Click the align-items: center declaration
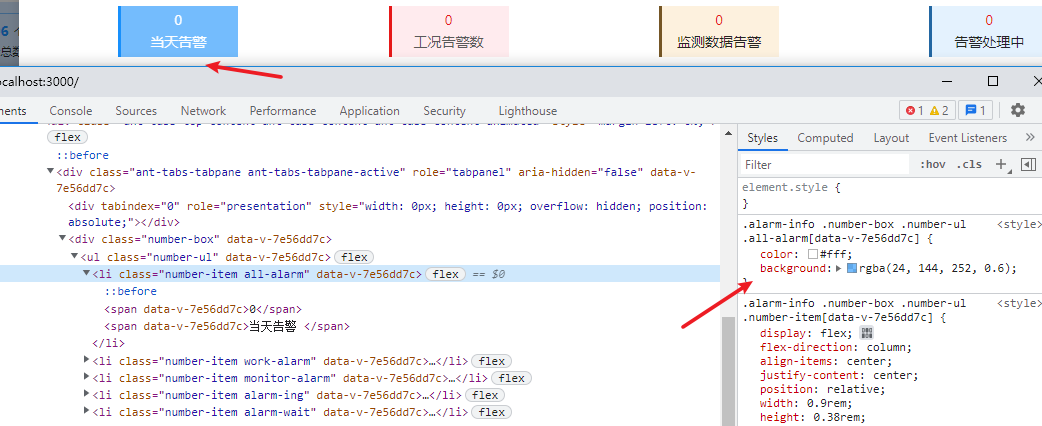This screenshot has width=1042, height=426. (826, 362)
